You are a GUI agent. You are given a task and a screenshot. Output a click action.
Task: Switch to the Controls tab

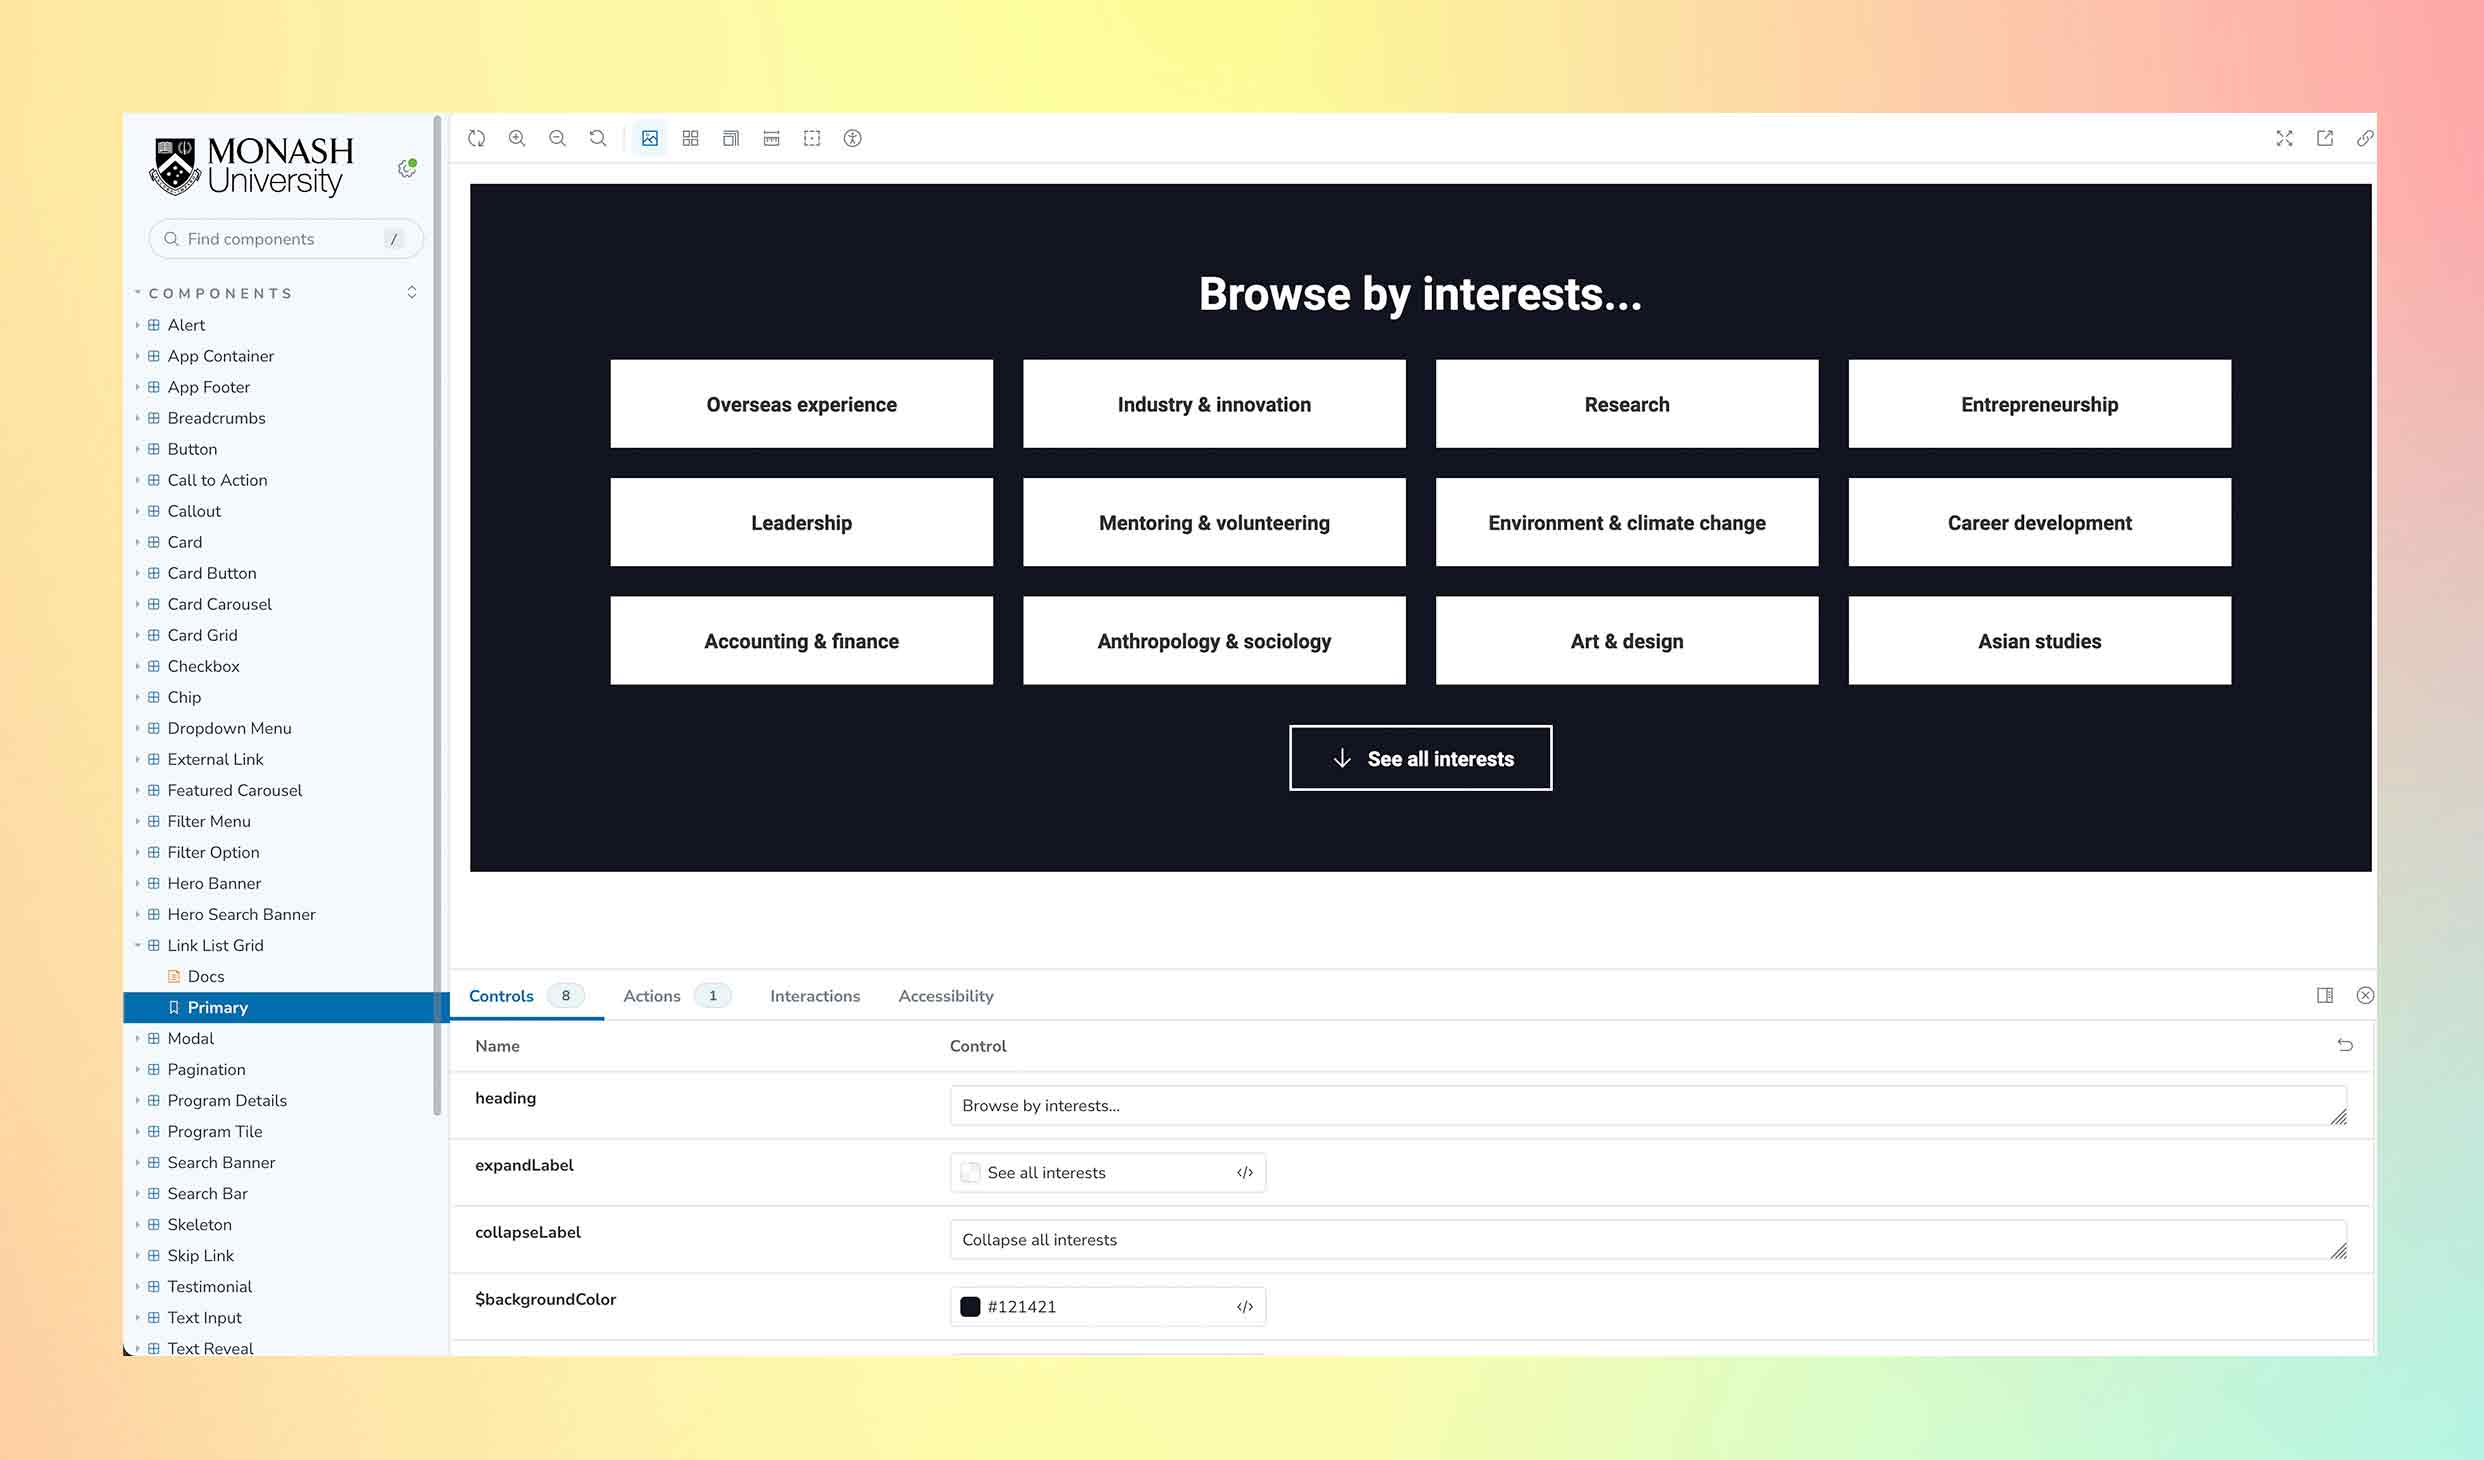coord(526,995)
